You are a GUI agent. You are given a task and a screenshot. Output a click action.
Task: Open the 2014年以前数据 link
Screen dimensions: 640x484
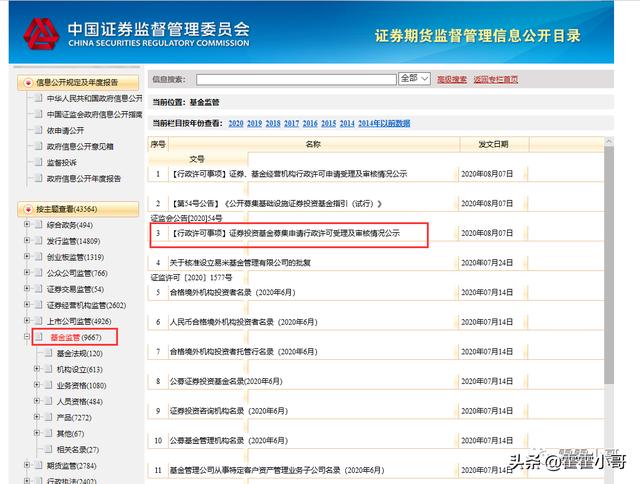click(x=384, y=123)
